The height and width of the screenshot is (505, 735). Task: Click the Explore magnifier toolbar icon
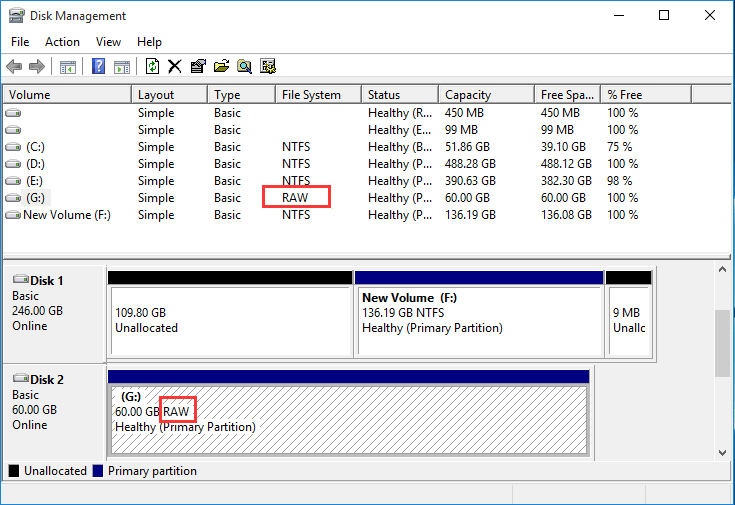[244, 66]
